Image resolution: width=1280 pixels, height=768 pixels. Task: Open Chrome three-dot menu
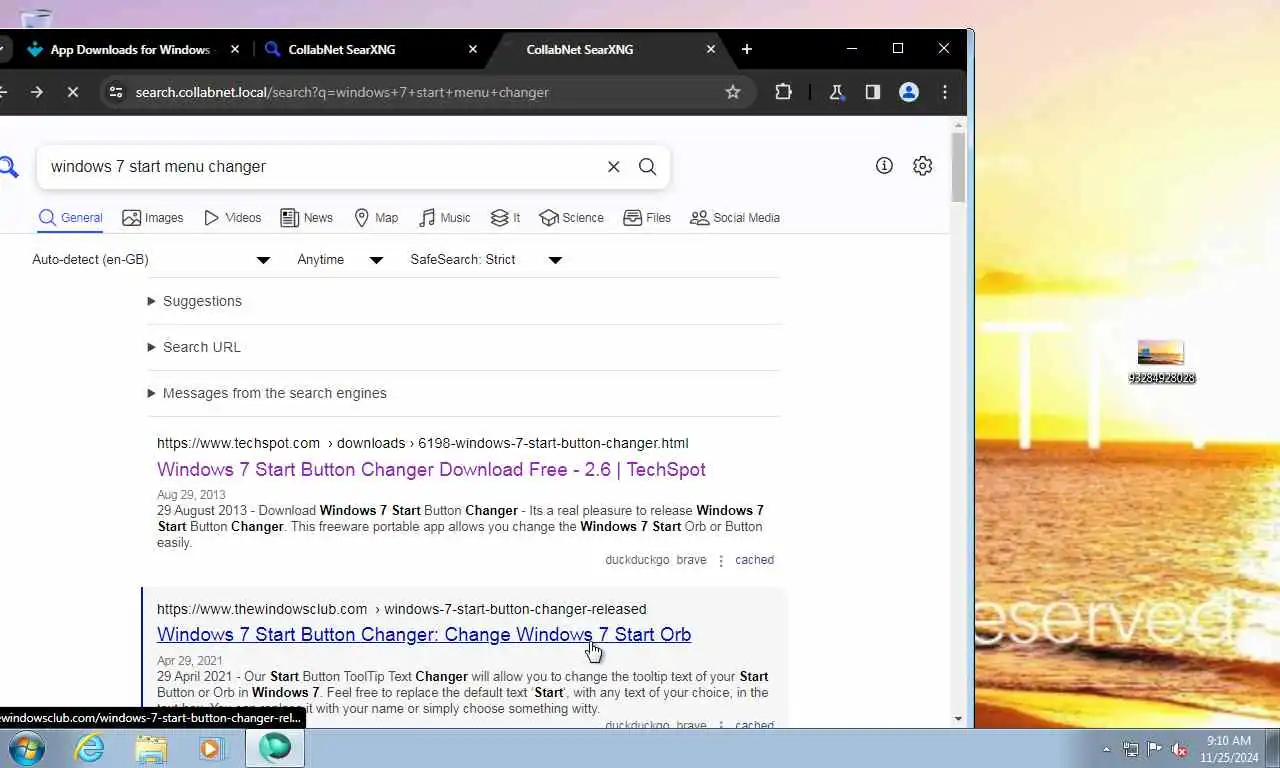point(945,92)
